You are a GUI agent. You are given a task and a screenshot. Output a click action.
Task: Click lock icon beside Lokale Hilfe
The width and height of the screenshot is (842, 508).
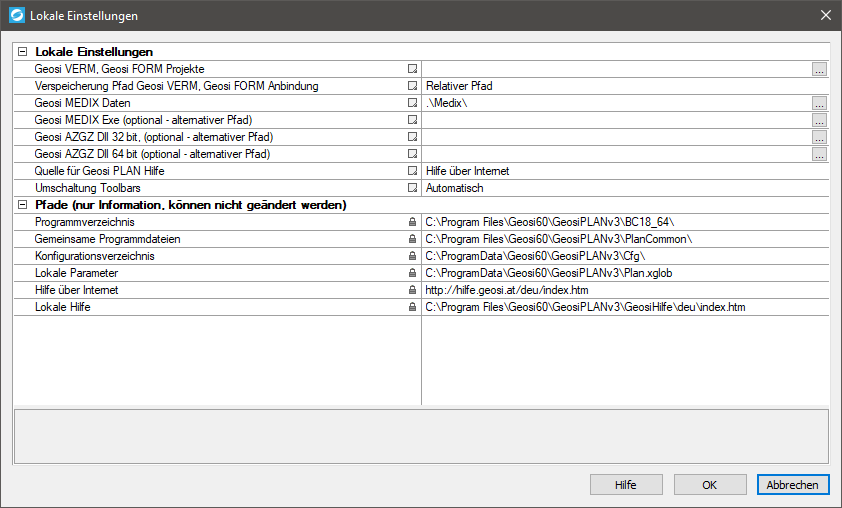point(412,307)
